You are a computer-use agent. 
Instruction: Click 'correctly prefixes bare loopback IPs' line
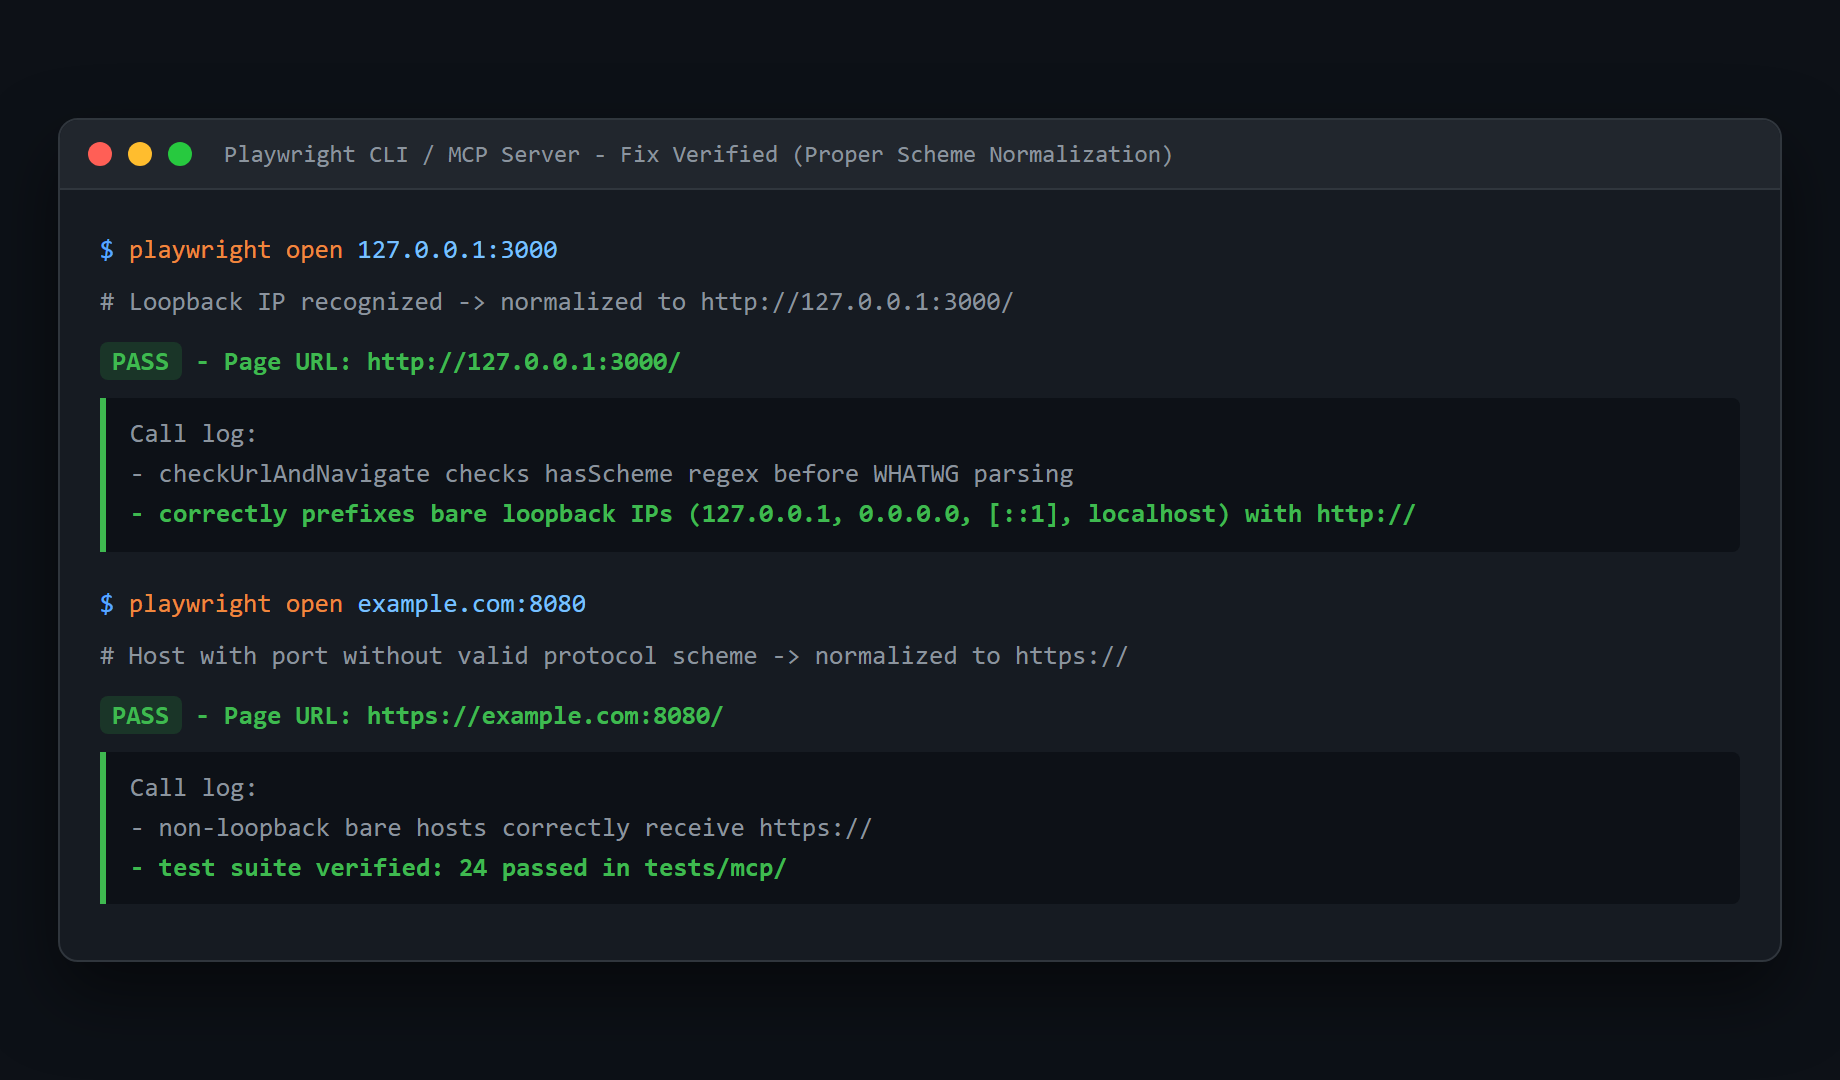(x=774, y=514)
